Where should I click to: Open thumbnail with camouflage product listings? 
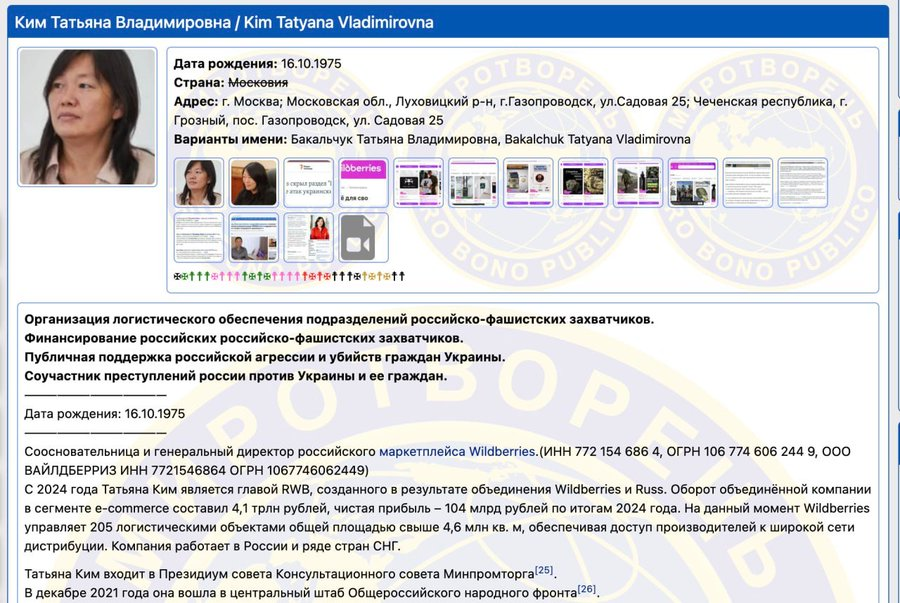tap(583, 182)
